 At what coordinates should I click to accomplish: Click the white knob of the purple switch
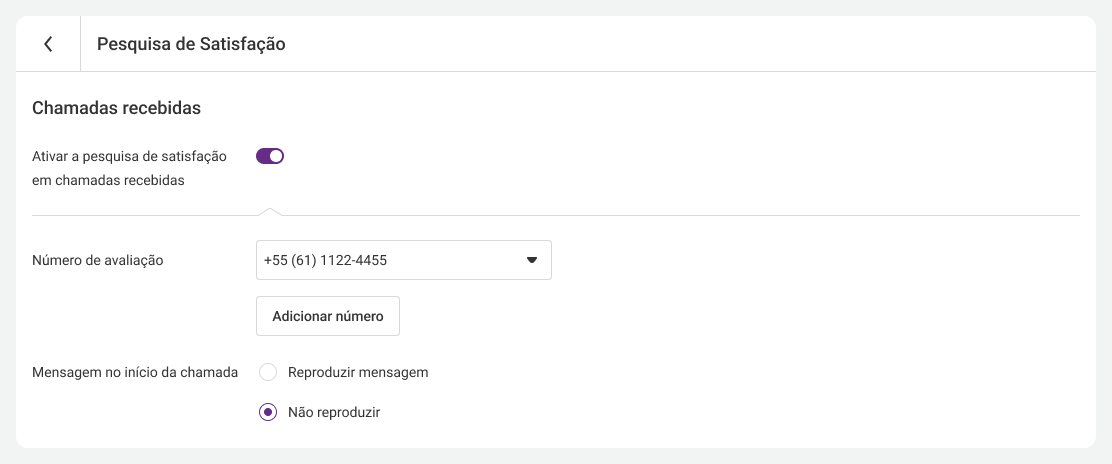pos(277,156)
